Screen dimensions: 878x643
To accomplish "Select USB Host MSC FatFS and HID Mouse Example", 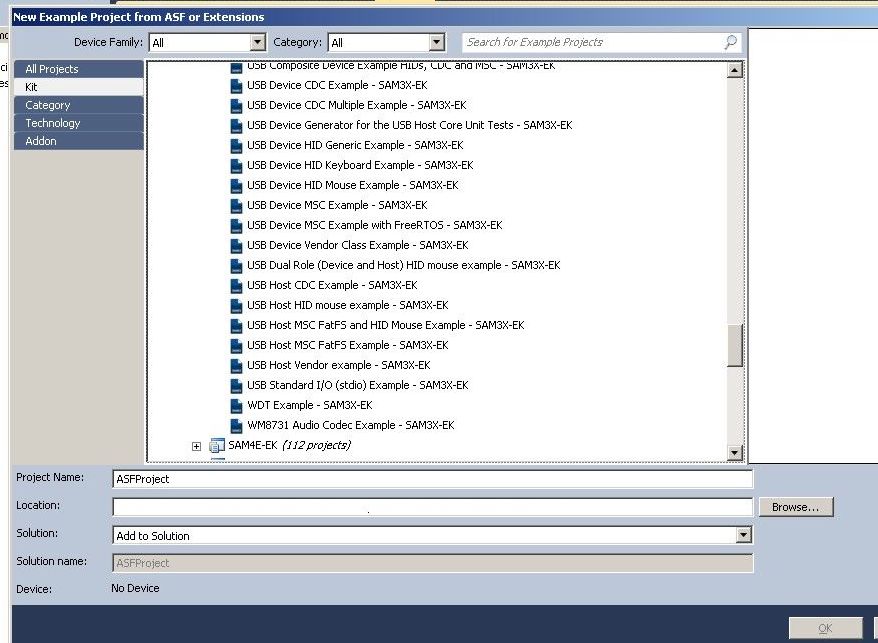I will coord(385,325).
